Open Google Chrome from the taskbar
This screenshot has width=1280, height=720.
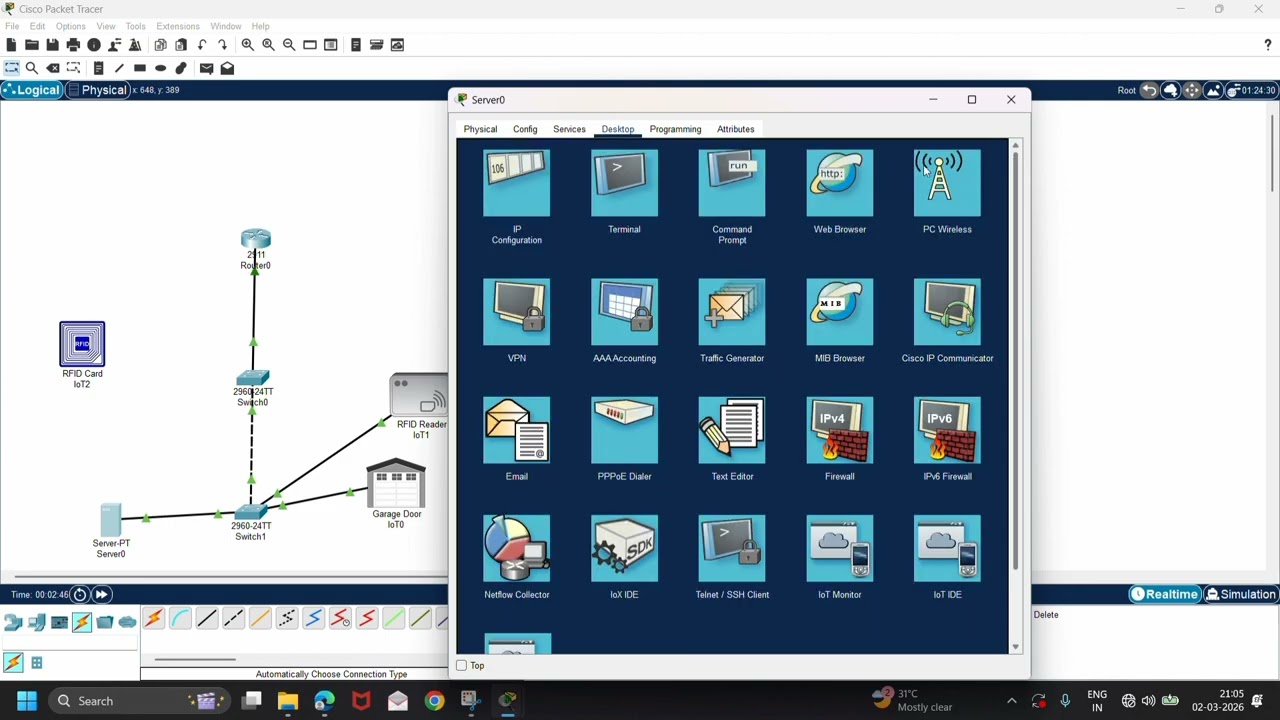(434, 701)
